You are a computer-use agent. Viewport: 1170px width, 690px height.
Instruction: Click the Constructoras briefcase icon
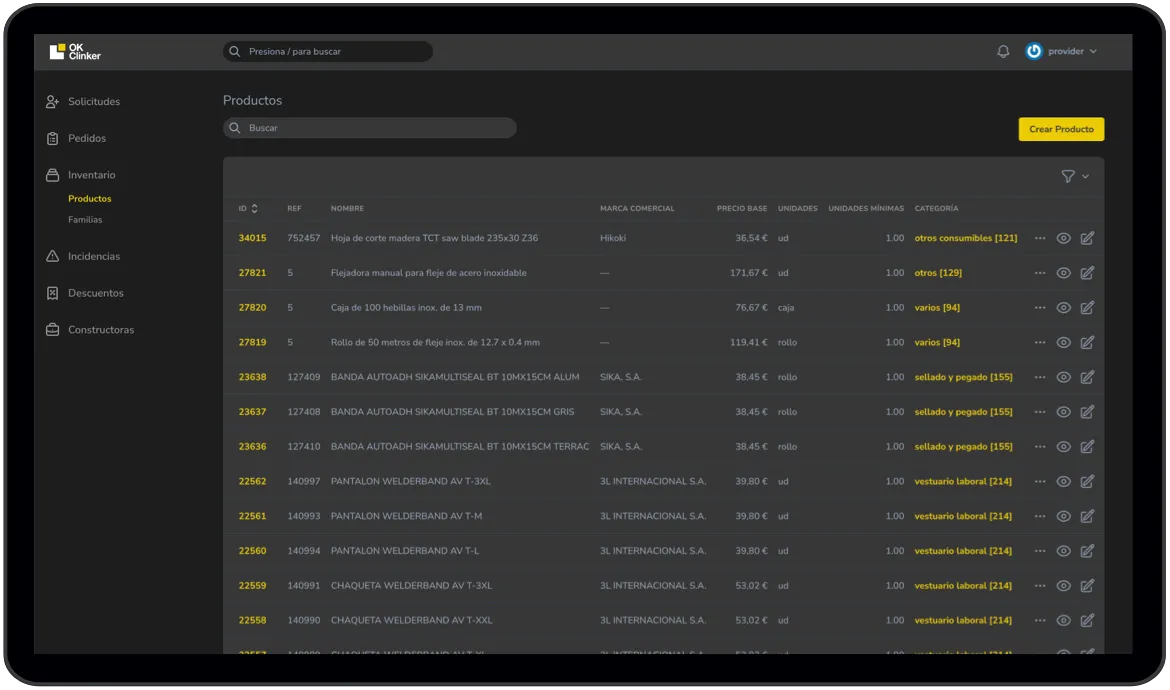[x=53, y=330]
